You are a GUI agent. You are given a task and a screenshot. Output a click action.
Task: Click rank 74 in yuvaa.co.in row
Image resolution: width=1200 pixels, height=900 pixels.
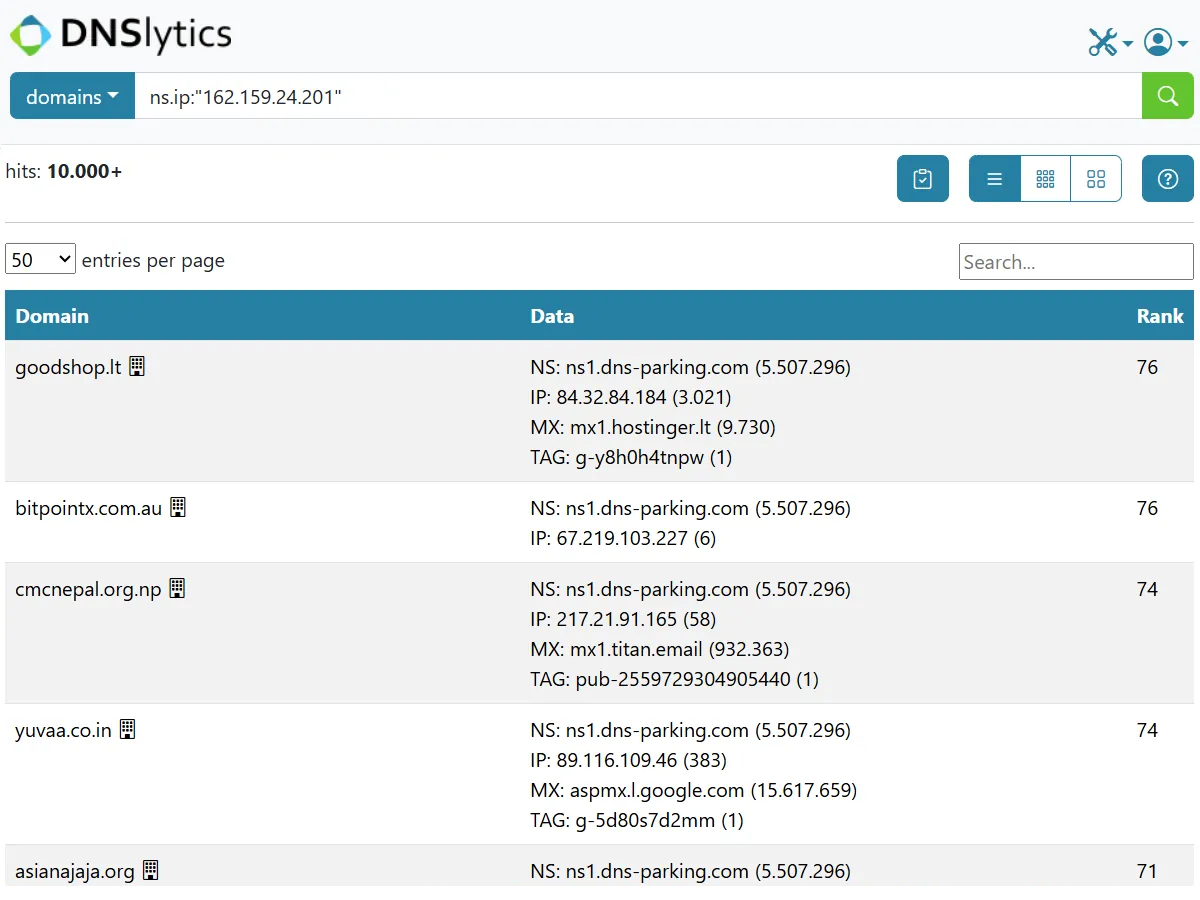1147,730
